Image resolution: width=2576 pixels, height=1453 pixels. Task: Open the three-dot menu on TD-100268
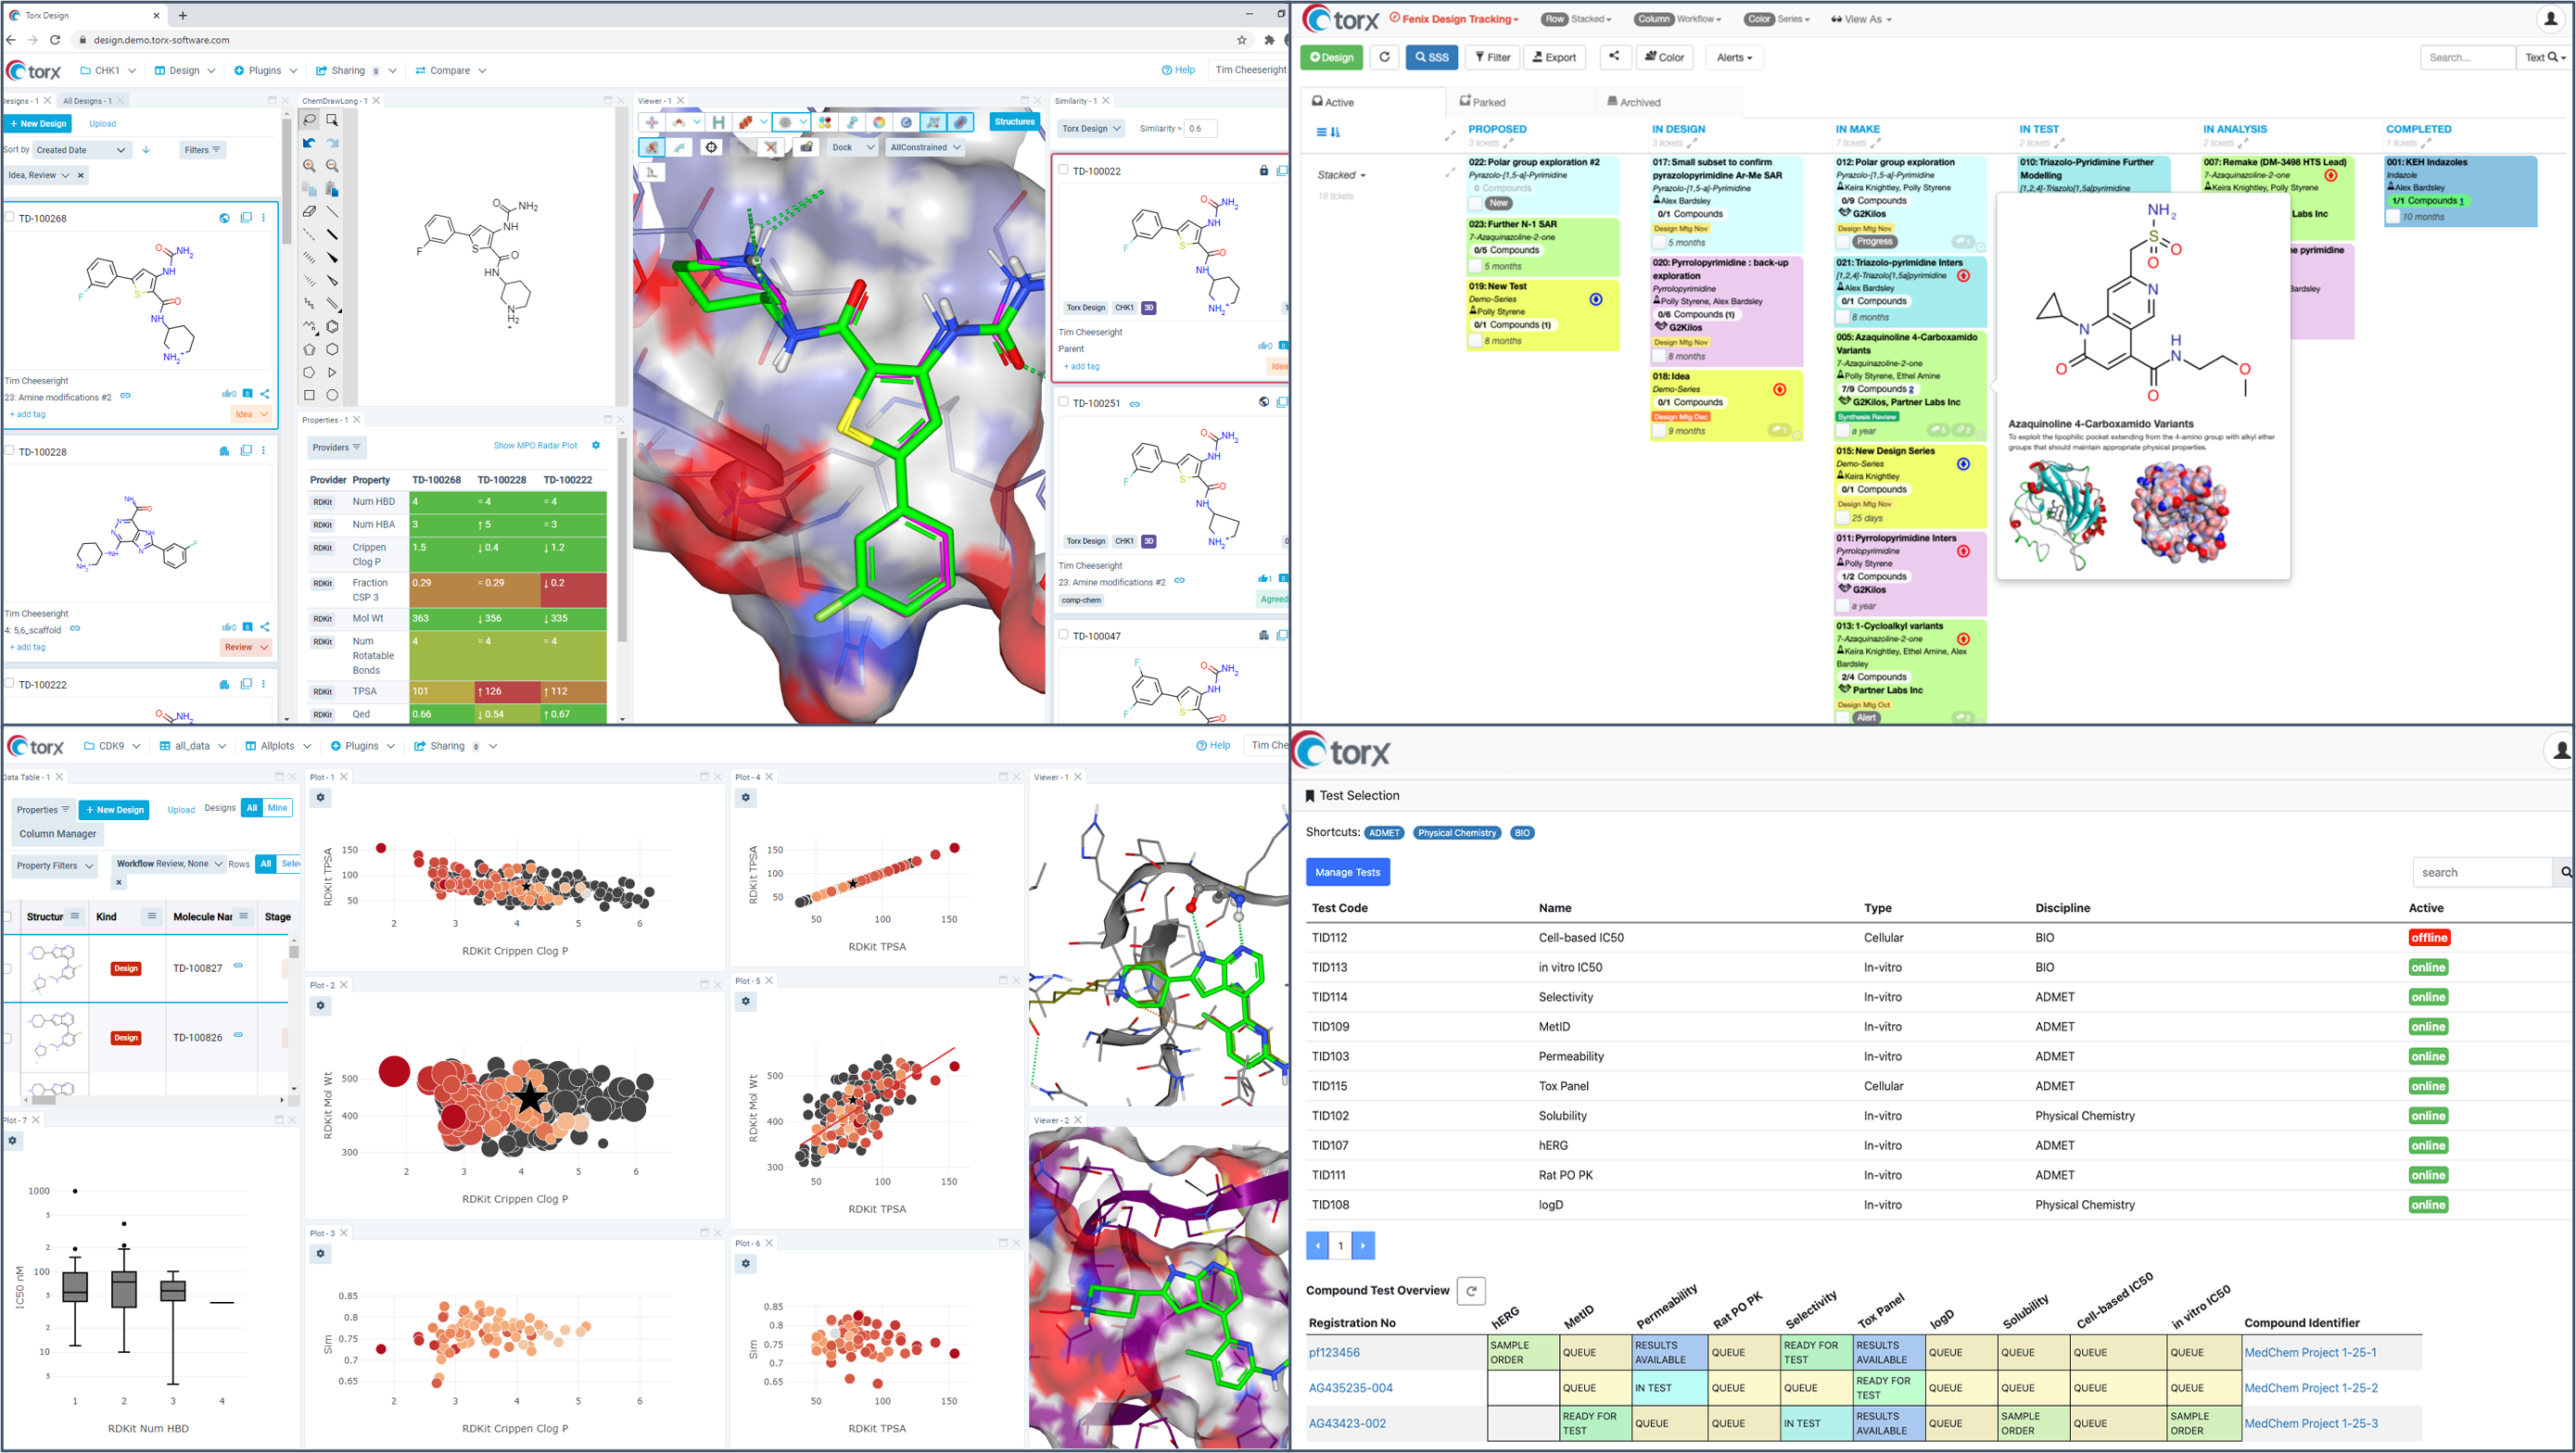(264, 218)
